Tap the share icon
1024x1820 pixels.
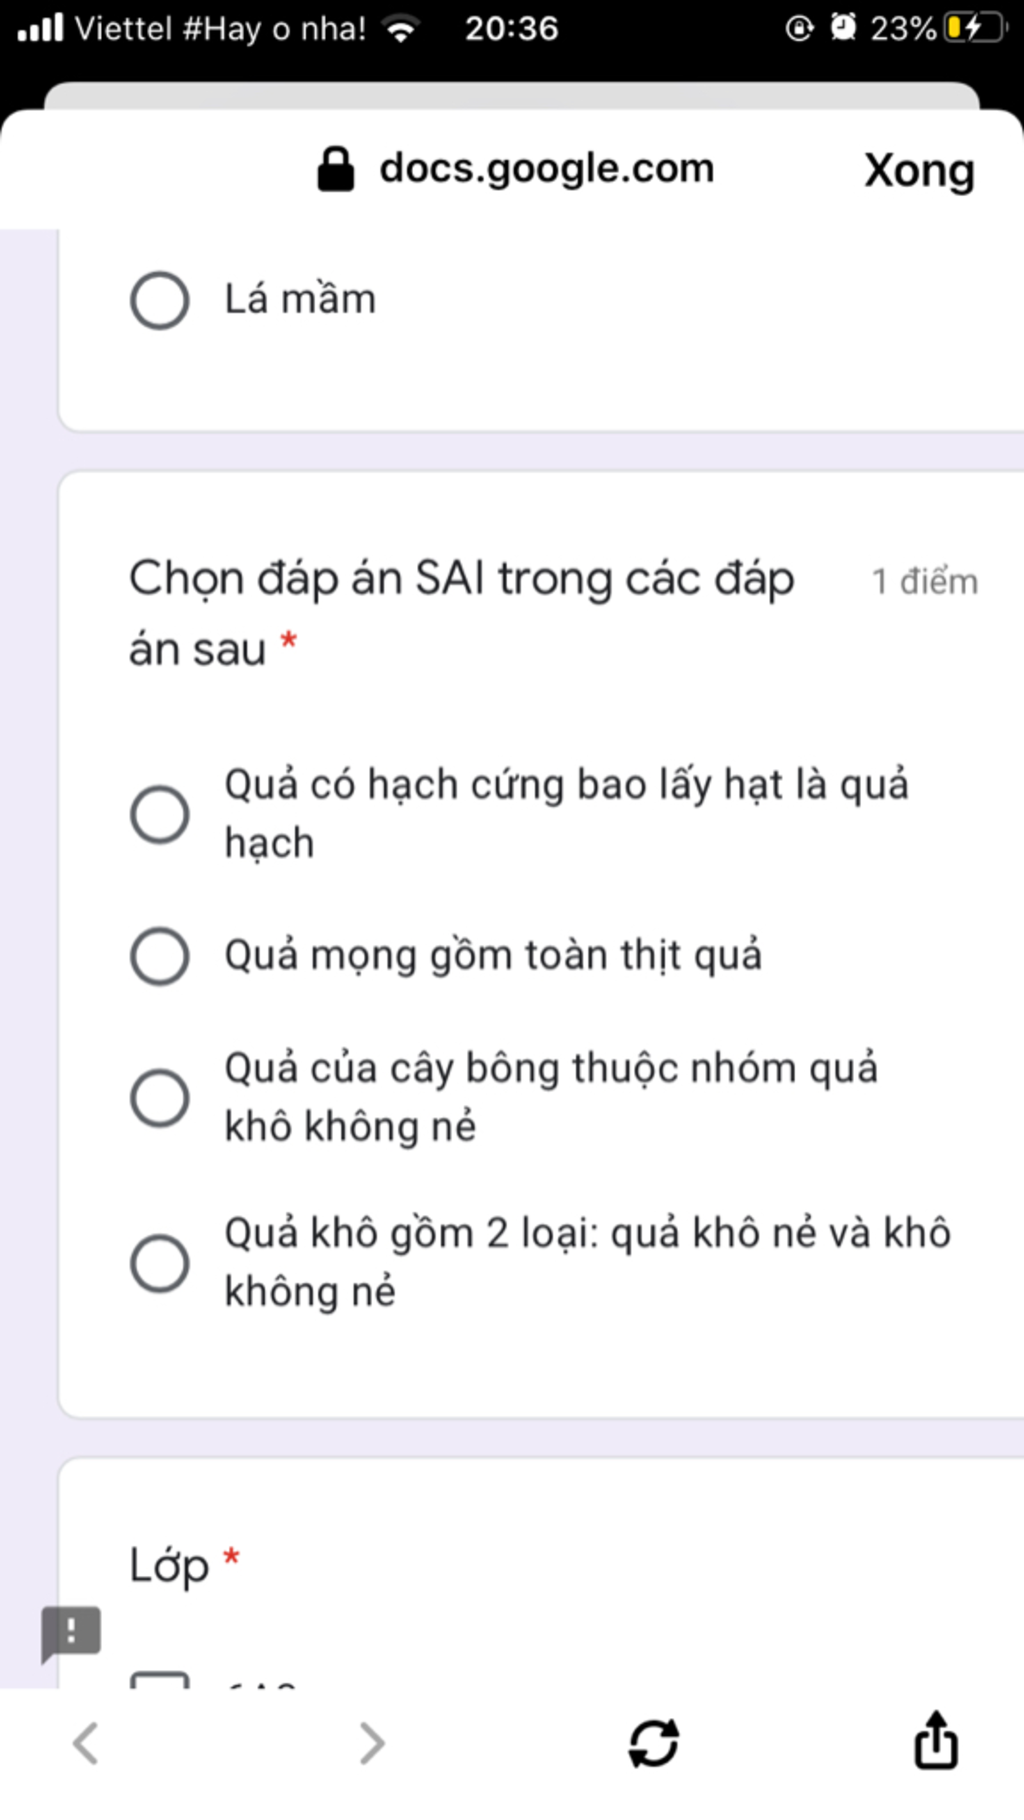[x=936, y=1741]
